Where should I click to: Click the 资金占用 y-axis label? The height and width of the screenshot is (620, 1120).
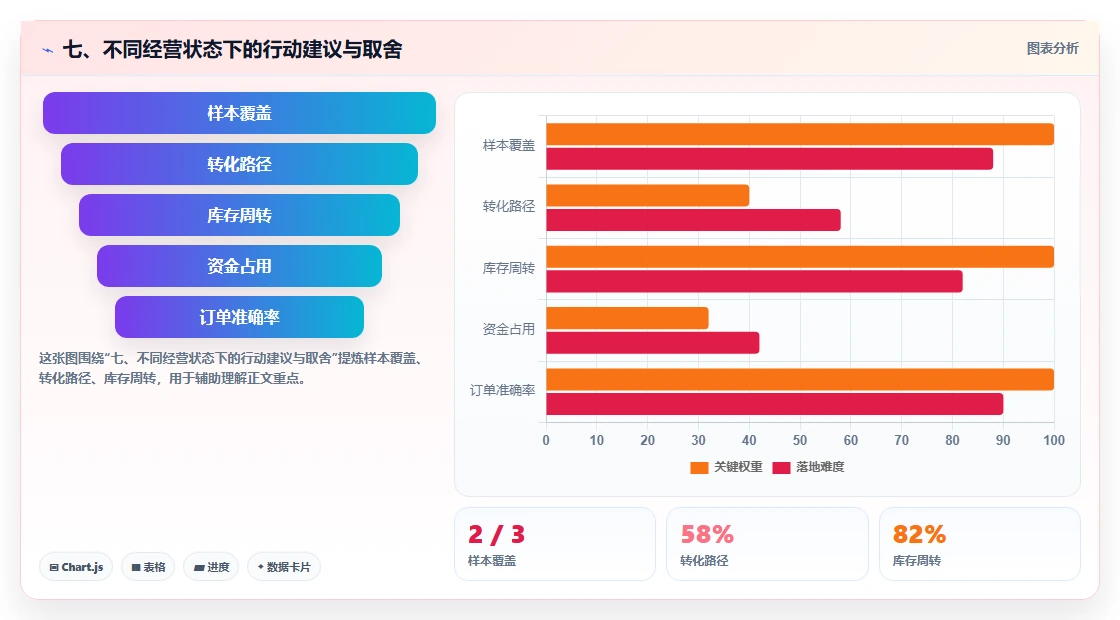(x=509, y=329)
